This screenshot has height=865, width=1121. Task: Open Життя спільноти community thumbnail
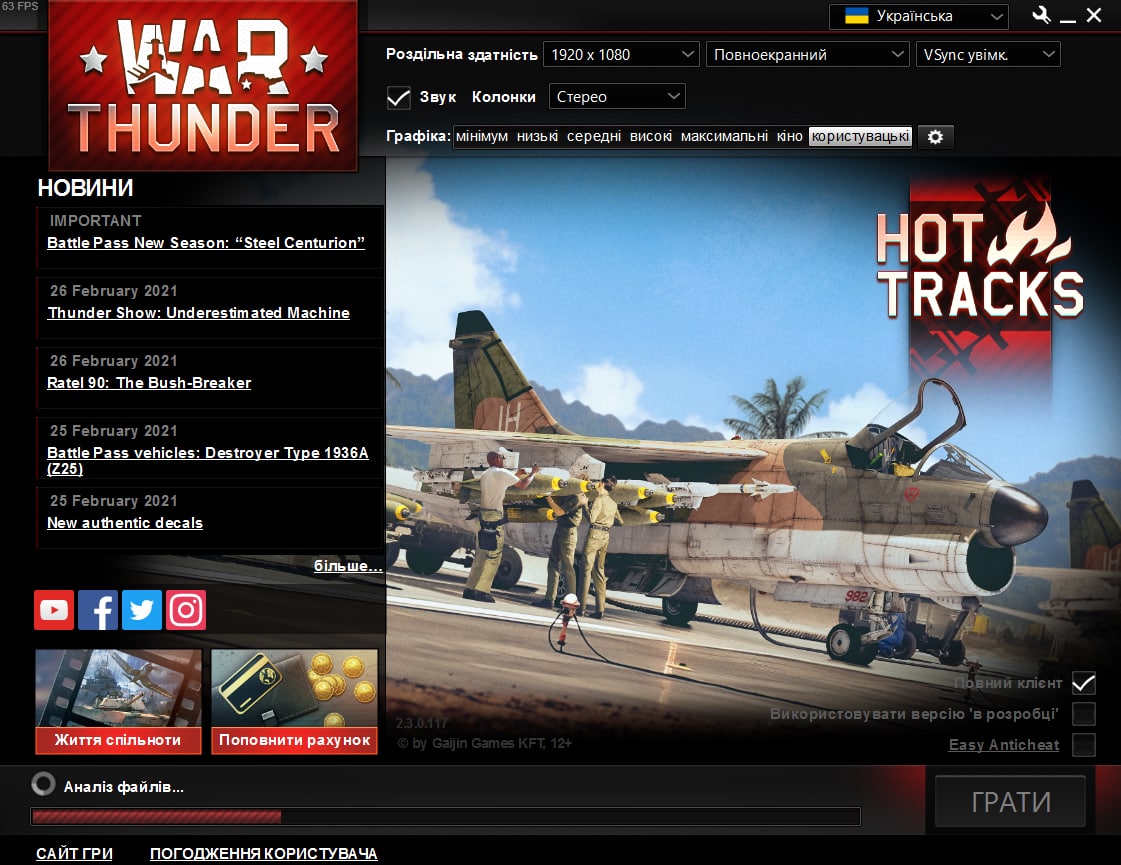point(118,701)
